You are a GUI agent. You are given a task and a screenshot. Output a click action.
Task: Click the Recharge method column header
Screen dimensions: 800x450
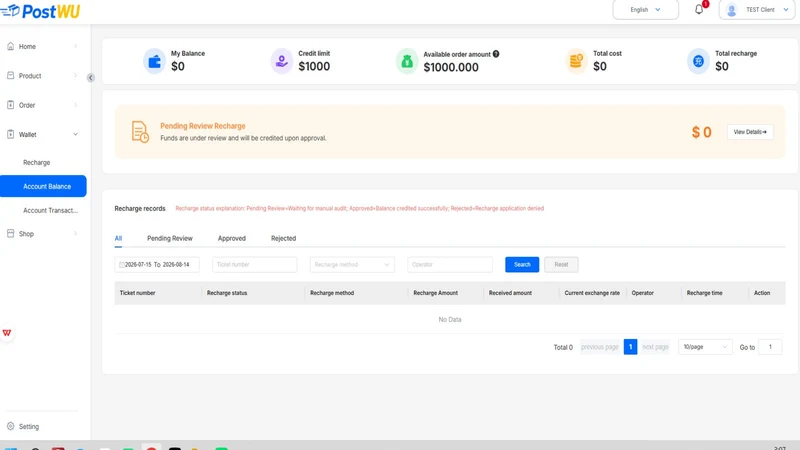pos(332,293)
